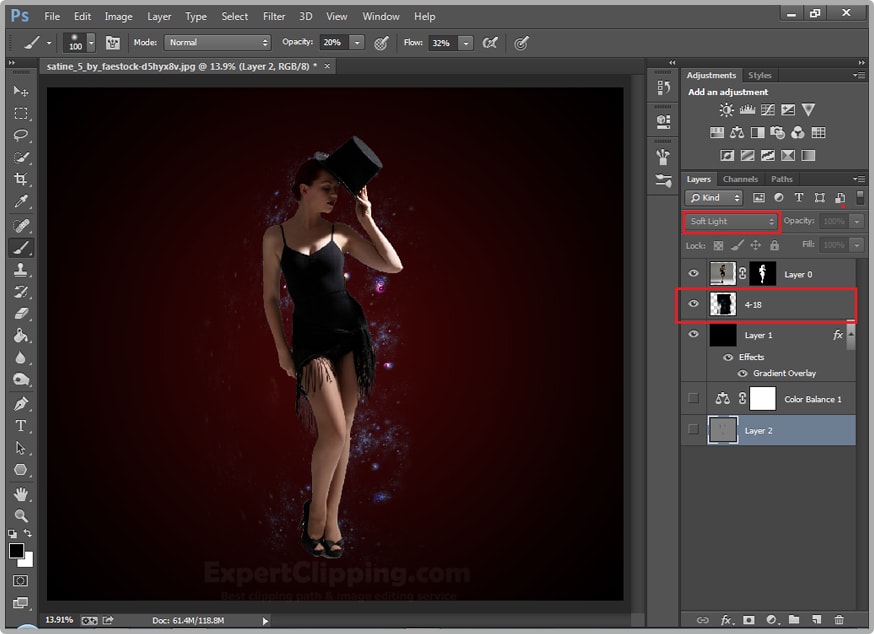Activate the Lasso tool
Image resolution: width=874 pixels, height=634 pixels.
tap(22, 135)
